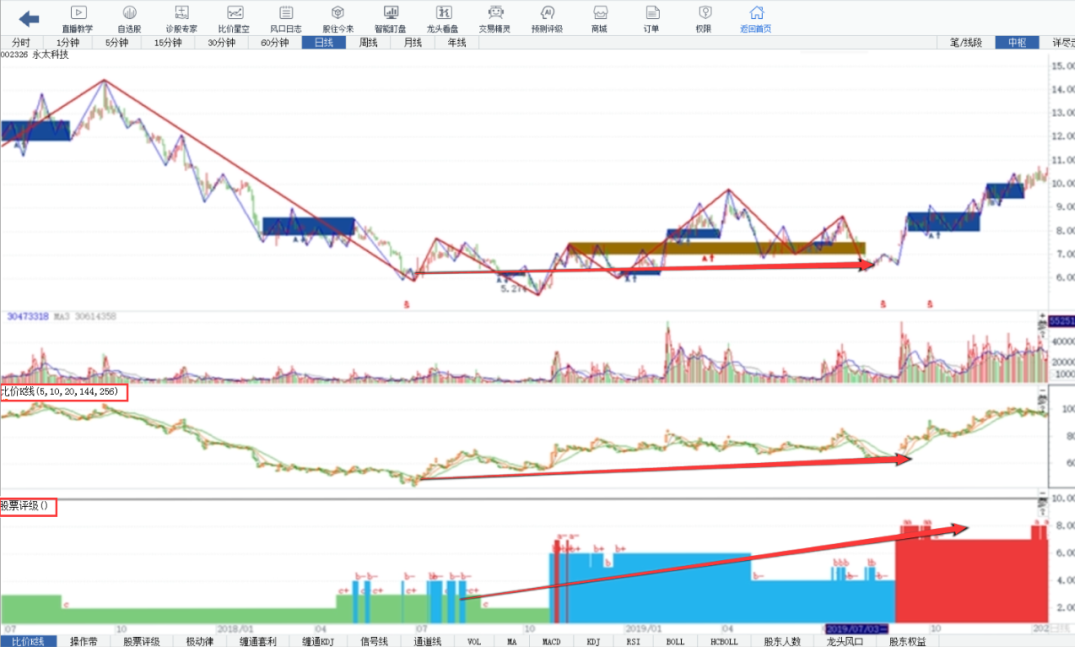Screen dimensions: 1075x647
Task: Toggle the 中枢 overlay button
Action: click(x=1017, y=43)
